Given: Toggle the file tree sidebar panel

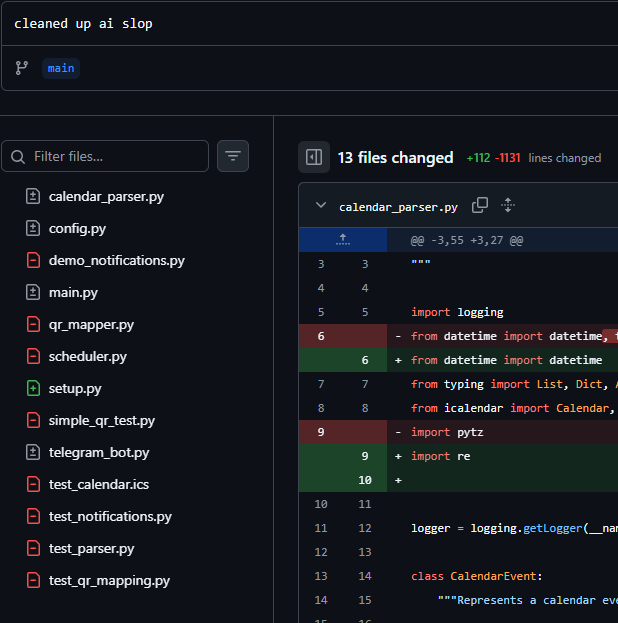Looking at the screenshot, I should coord(314,157).
